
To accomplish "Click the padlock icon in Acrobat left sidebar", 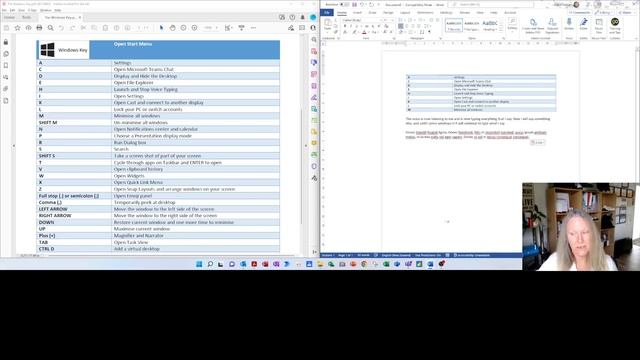I will click(6, 42).
